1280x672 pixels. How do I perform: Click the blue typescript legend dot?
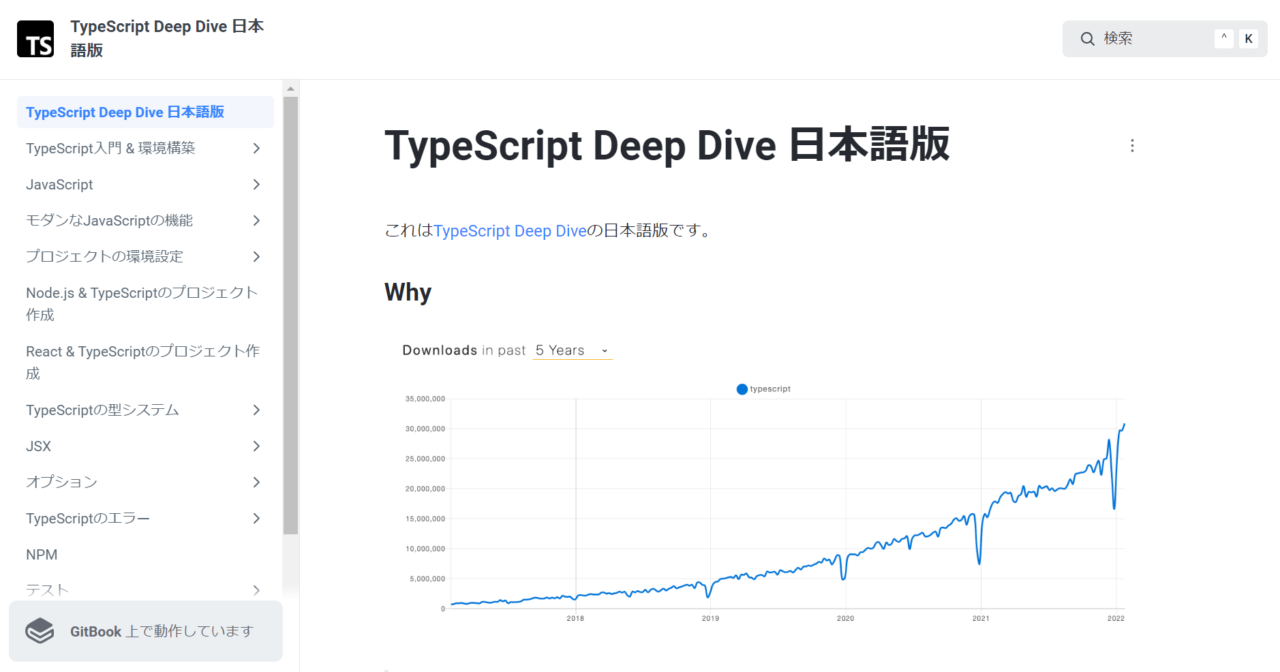click(x=742, y=389)
